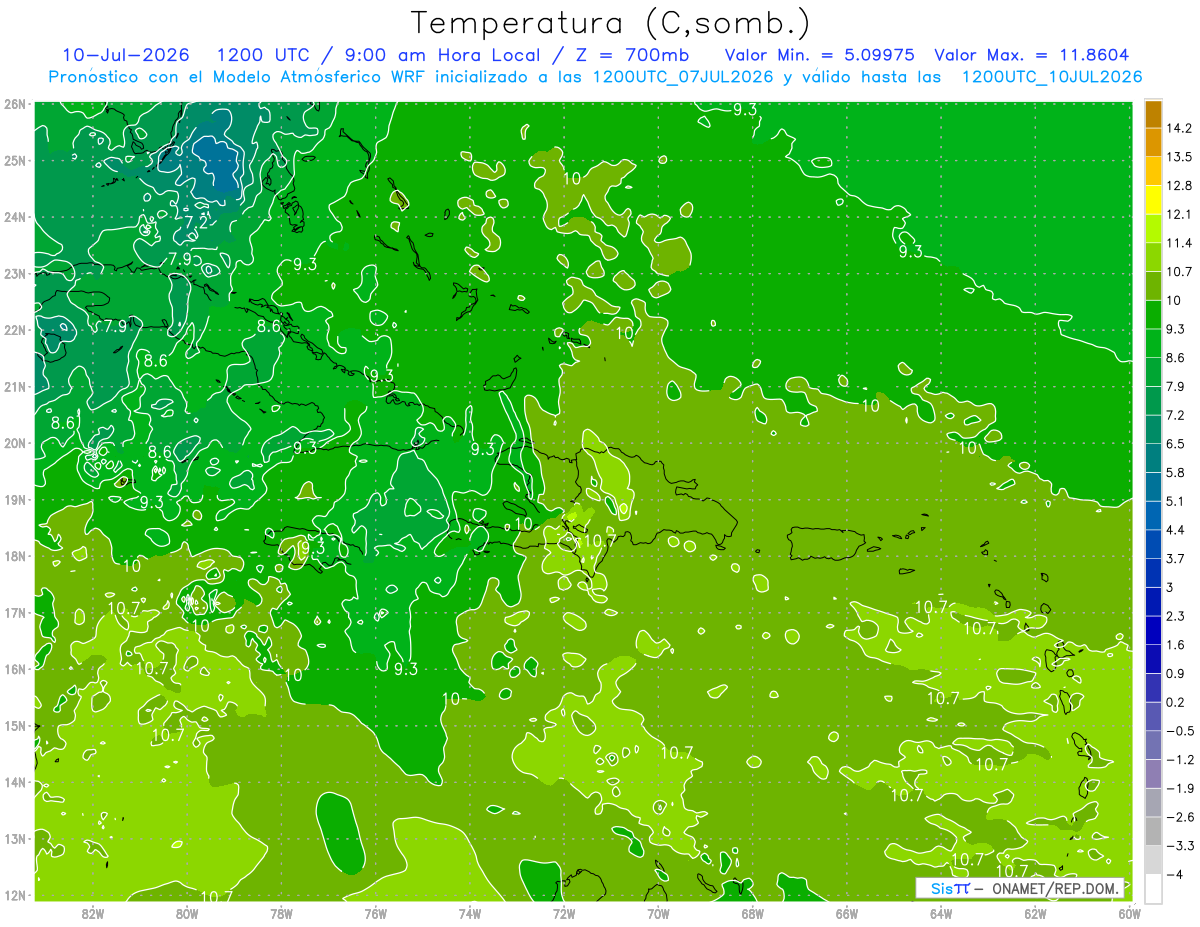
Task: Click legend value "-4"
Action: [1175, 874]
